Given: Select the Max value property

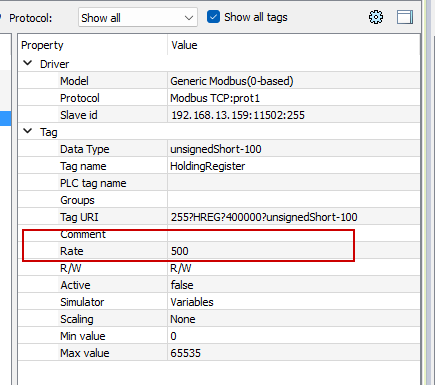Looking at the screenshot, I should [85, 353].
